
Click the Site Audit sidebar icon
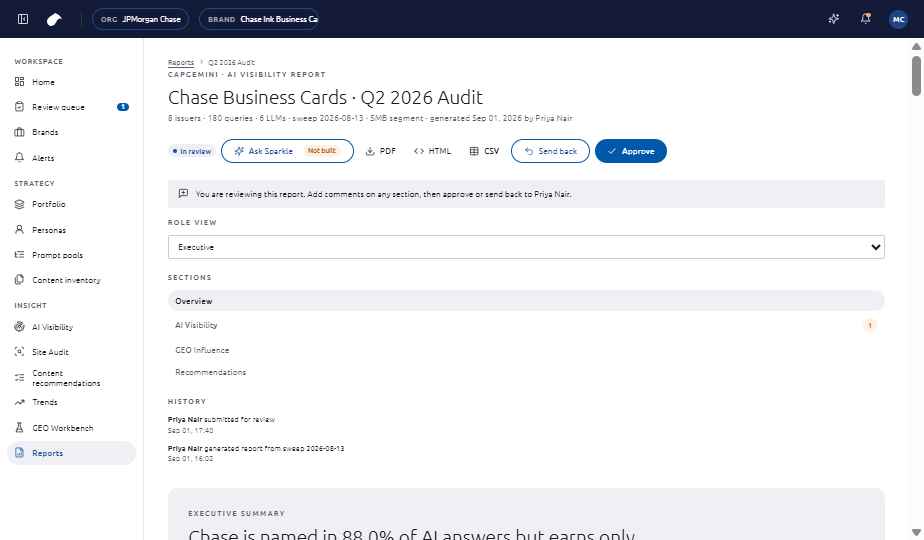pos(19,351)
